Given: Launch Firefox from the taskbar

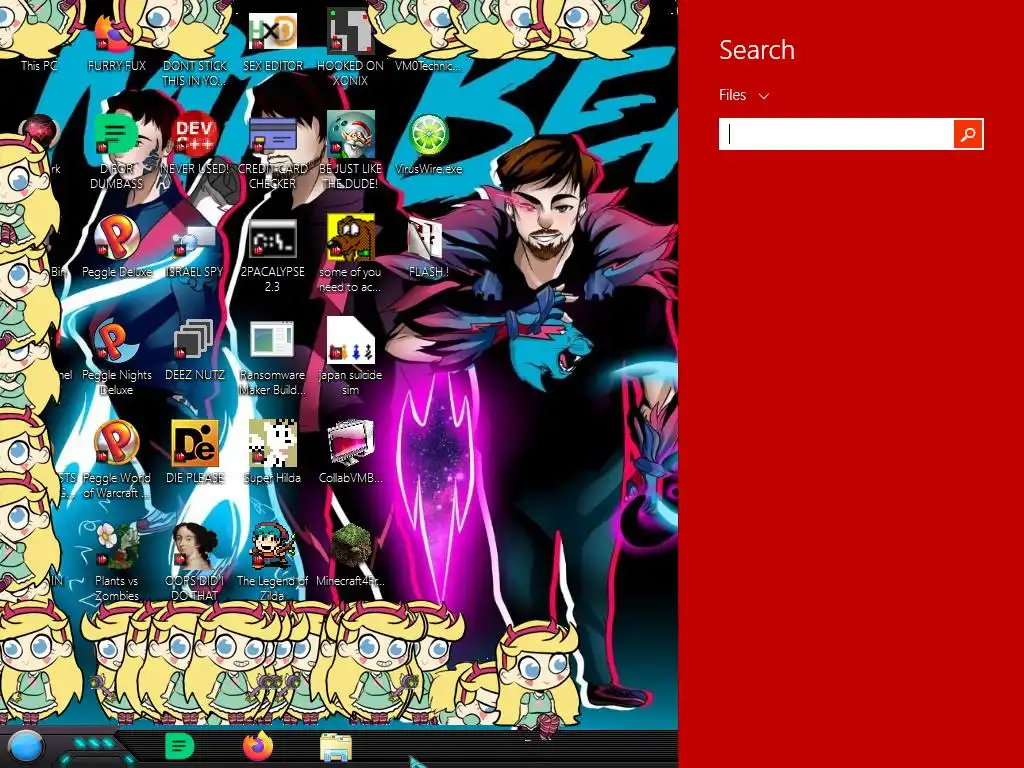Looking at the screenshot, I should 258,746.
